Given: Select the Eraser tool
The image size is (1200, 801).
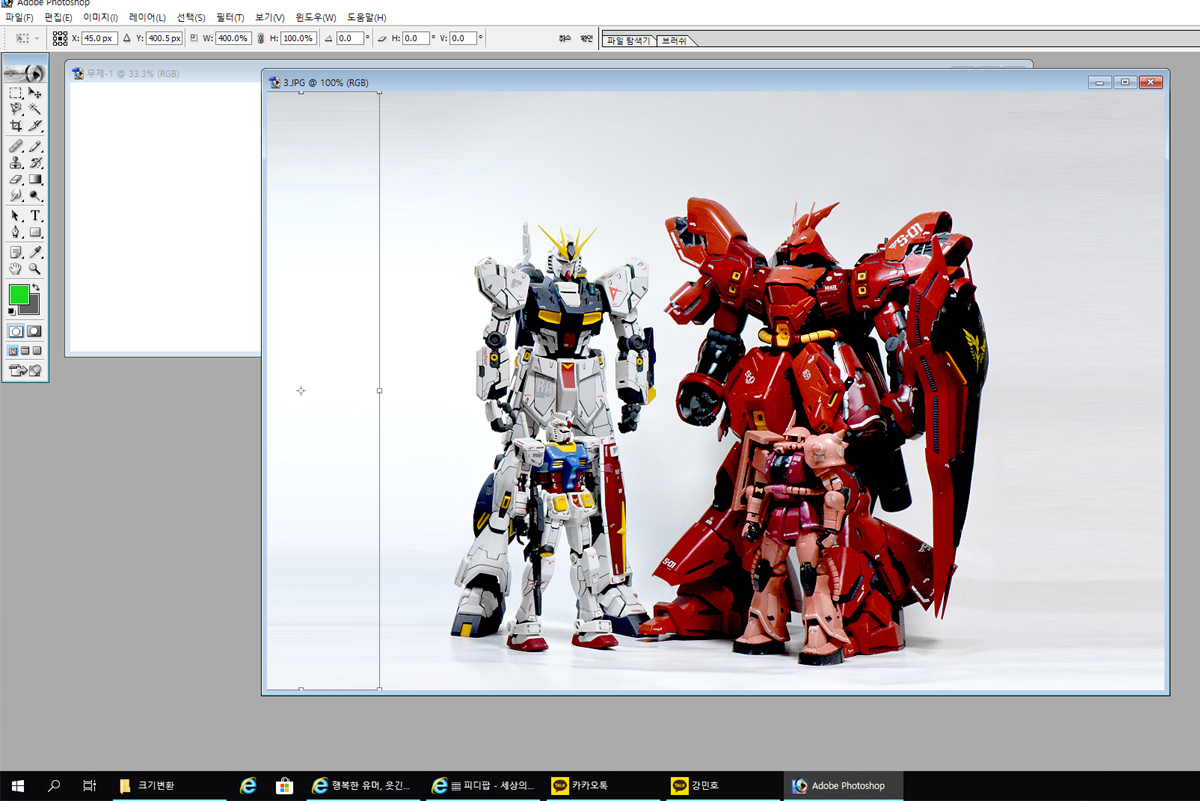Looking at the screenshot, I should (16, 179).
